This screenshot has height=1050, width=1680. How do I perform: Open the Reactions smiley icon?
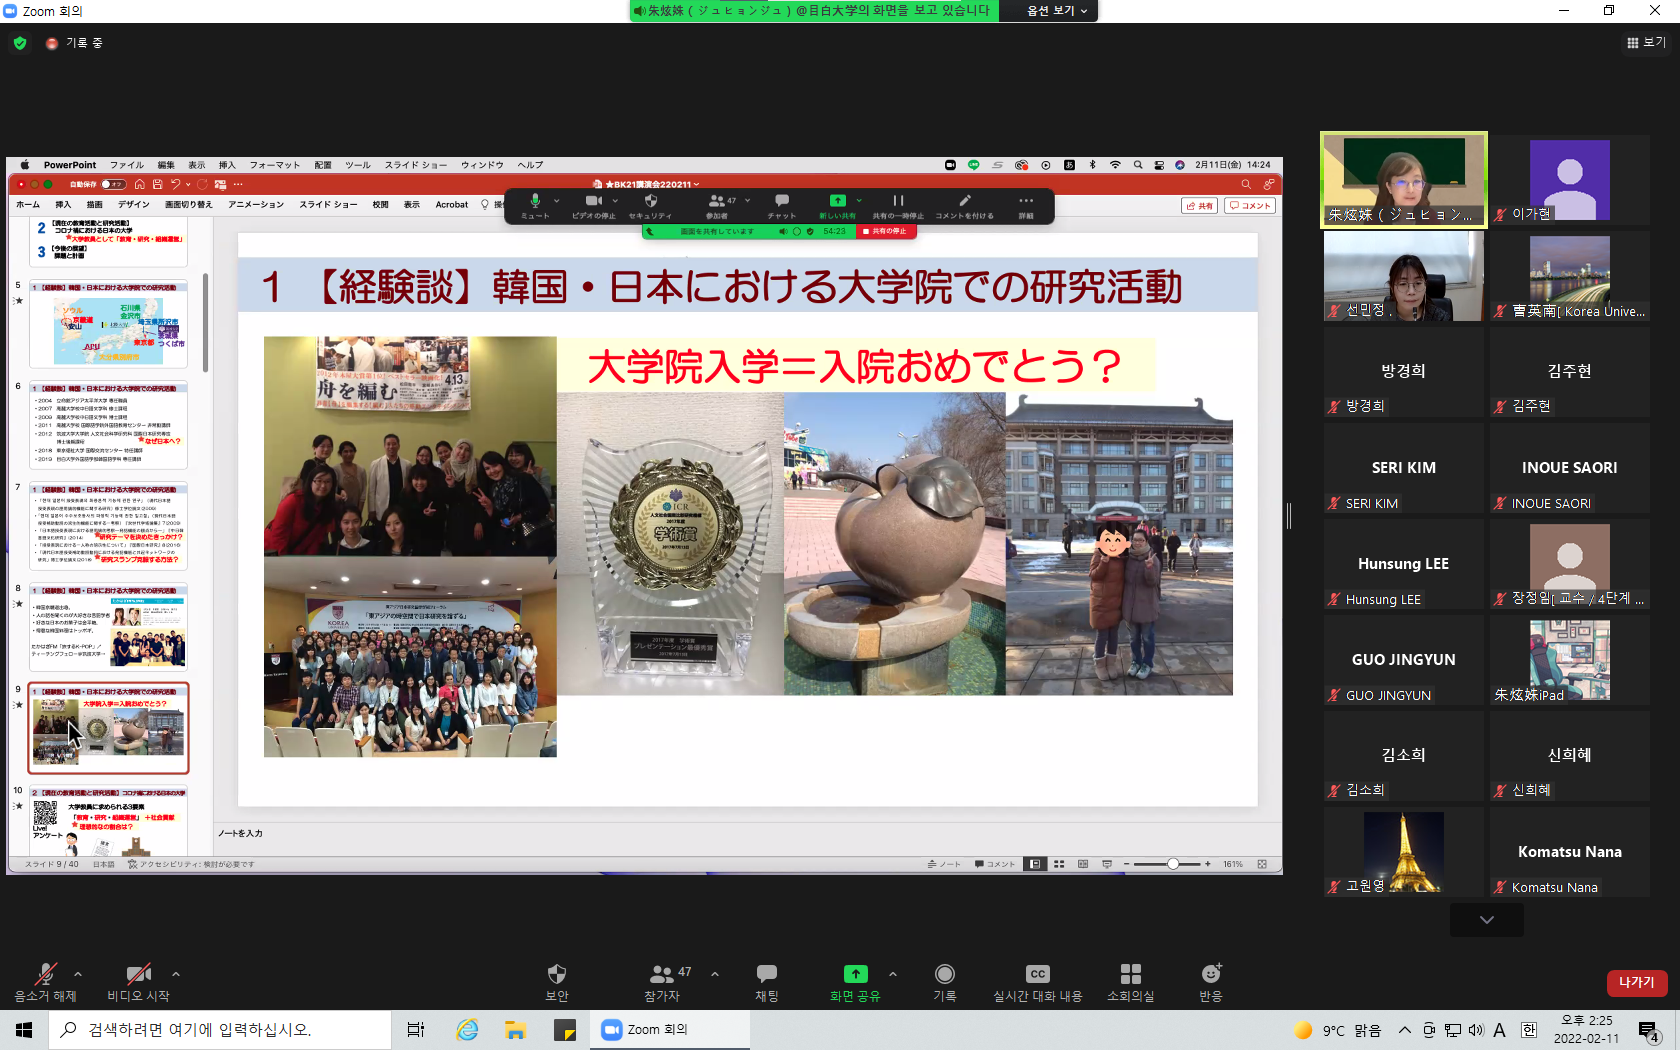[x=1211, y=975]
